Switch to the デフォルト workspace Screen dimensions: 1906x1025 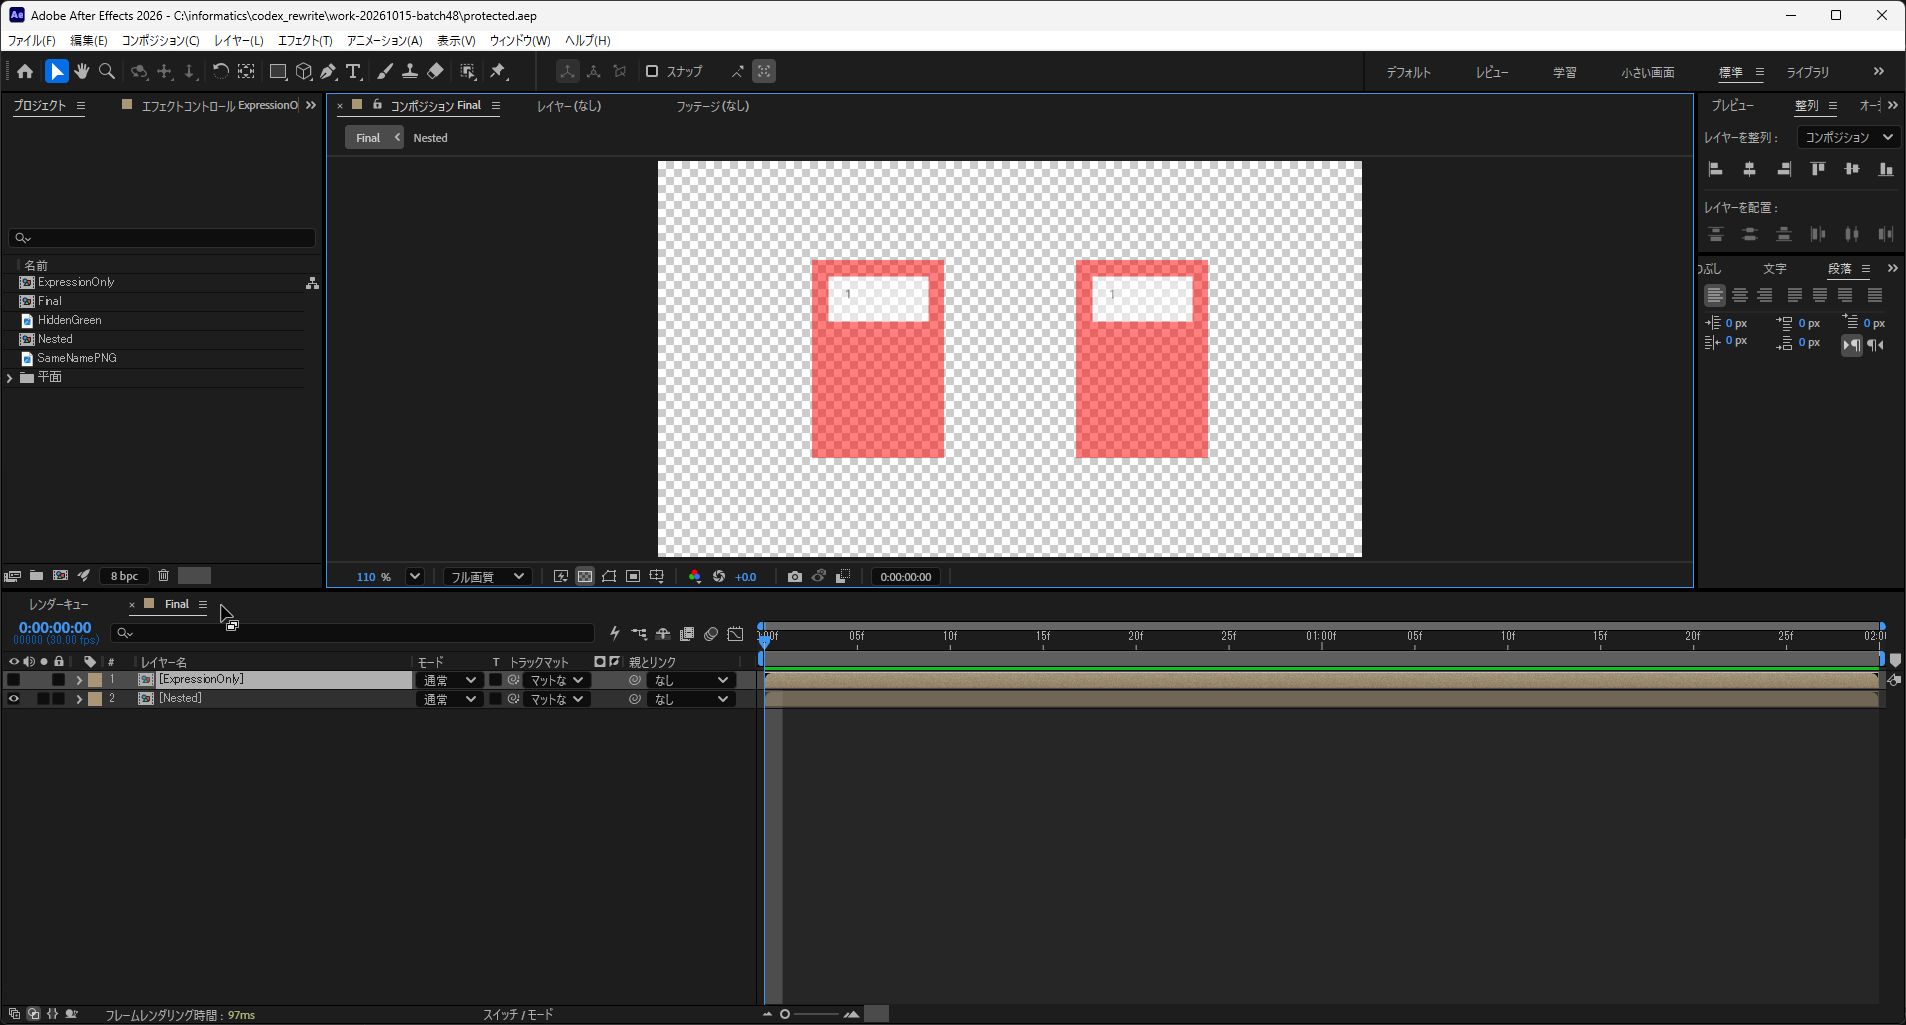[x=1408, y=72]
